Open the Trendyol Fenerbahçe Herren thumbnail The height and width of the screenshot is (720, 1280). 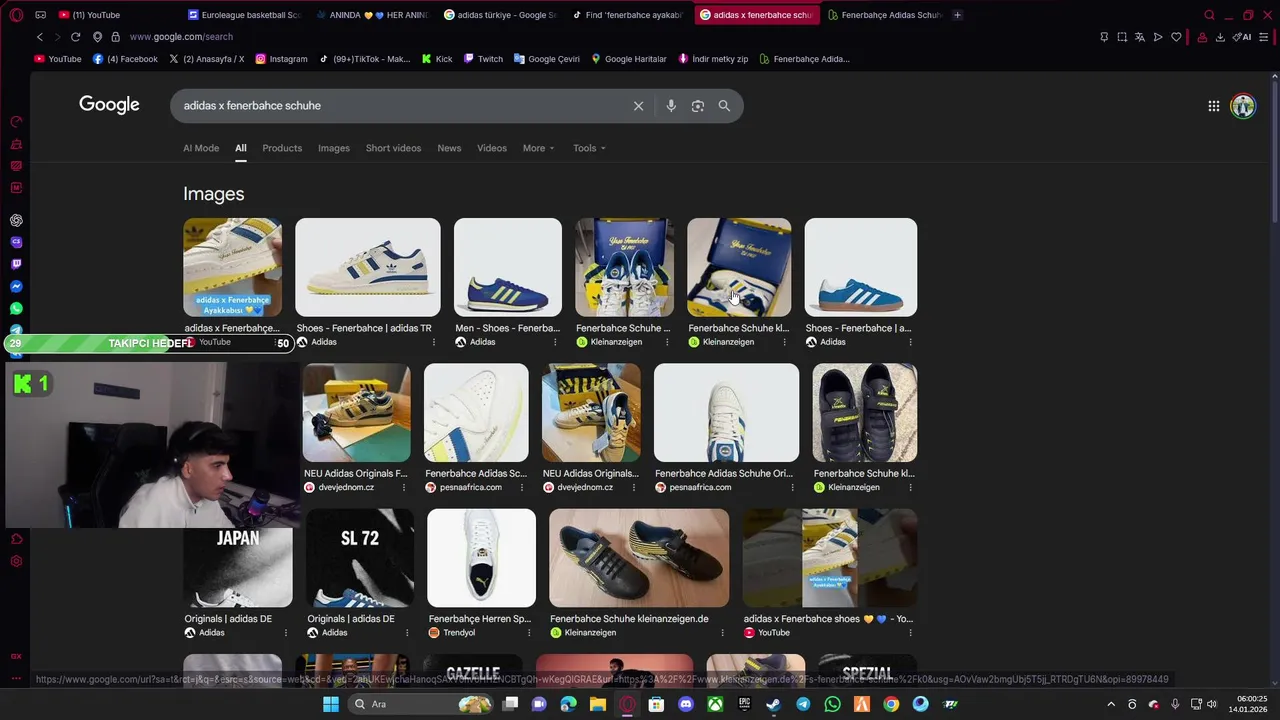click(481, 558)
